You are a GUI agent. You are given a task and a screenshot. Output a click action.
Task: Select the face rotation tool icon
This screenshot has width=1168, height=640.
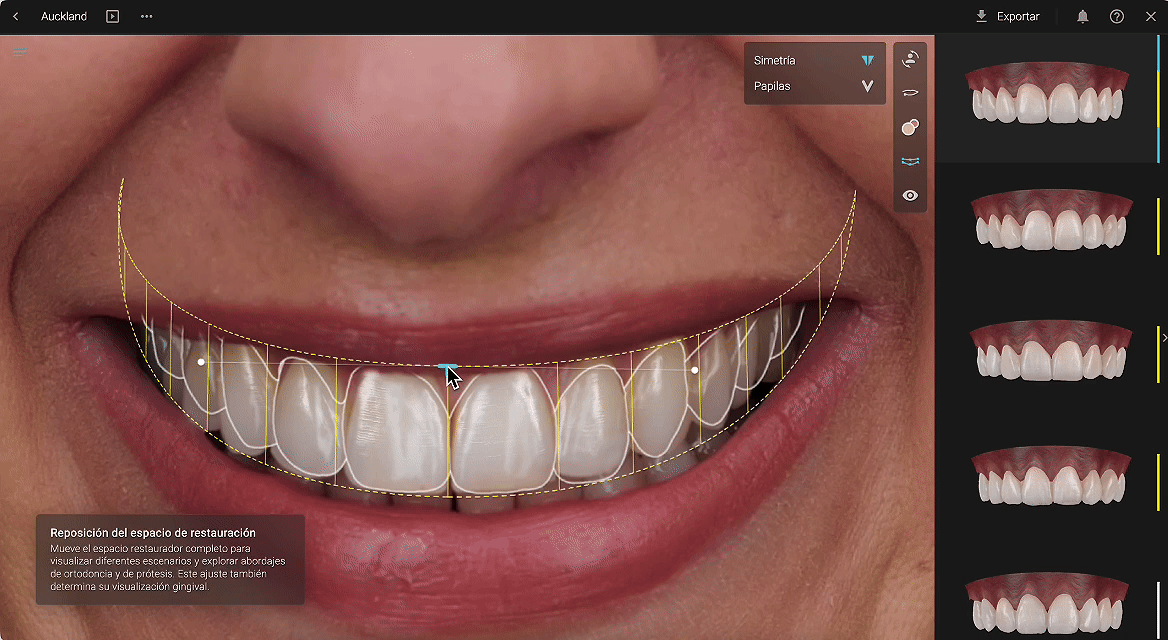[910, 59]
